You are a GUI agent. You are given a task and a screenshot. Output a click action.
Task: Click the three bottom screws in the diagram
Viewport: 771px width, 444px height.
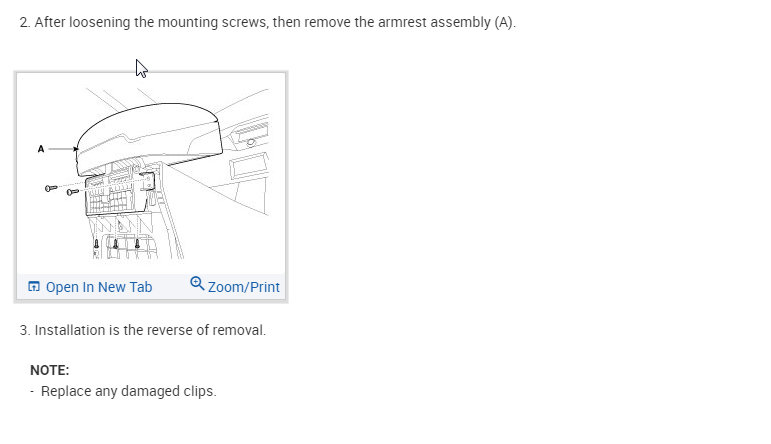(116, 243)
